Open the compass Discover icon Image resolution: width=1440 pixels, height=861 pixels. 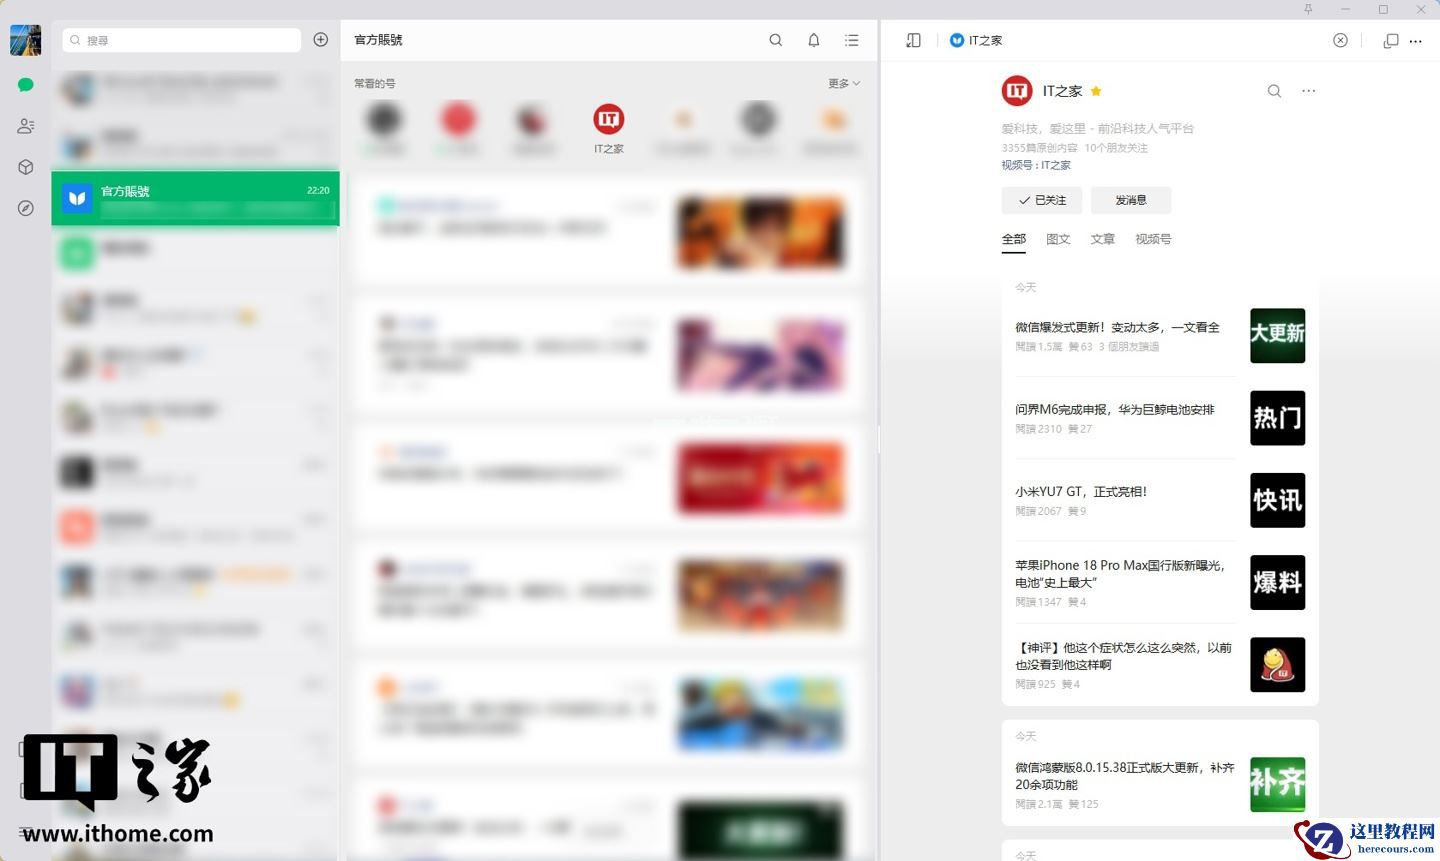click(x=26, y=208)
